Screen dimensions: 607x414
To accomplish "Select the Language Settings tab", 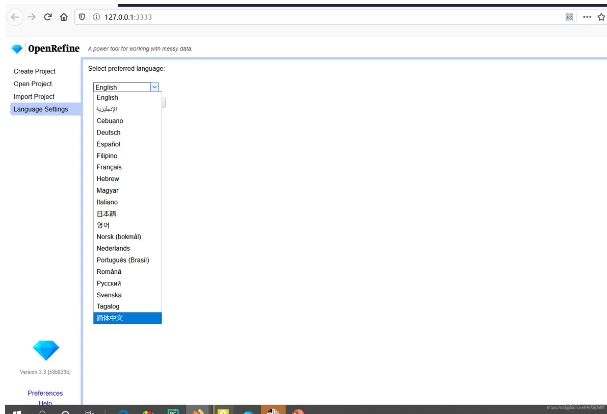I will point(45,109).
